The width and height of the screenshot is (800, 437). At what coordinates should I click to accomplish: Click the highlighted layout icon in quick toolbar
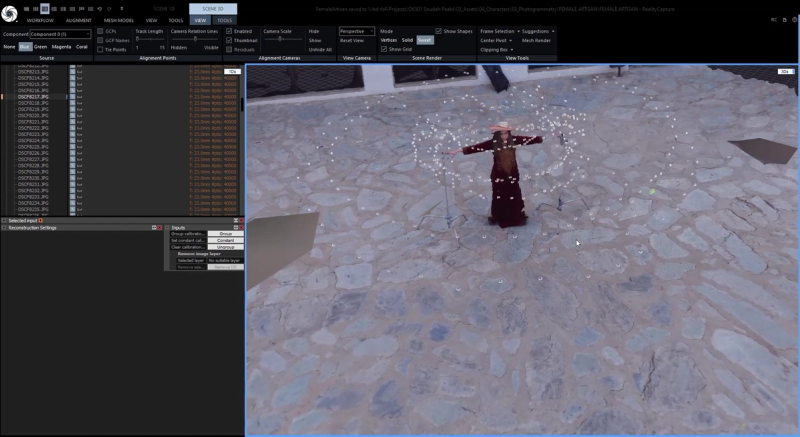tap(45, 8)
